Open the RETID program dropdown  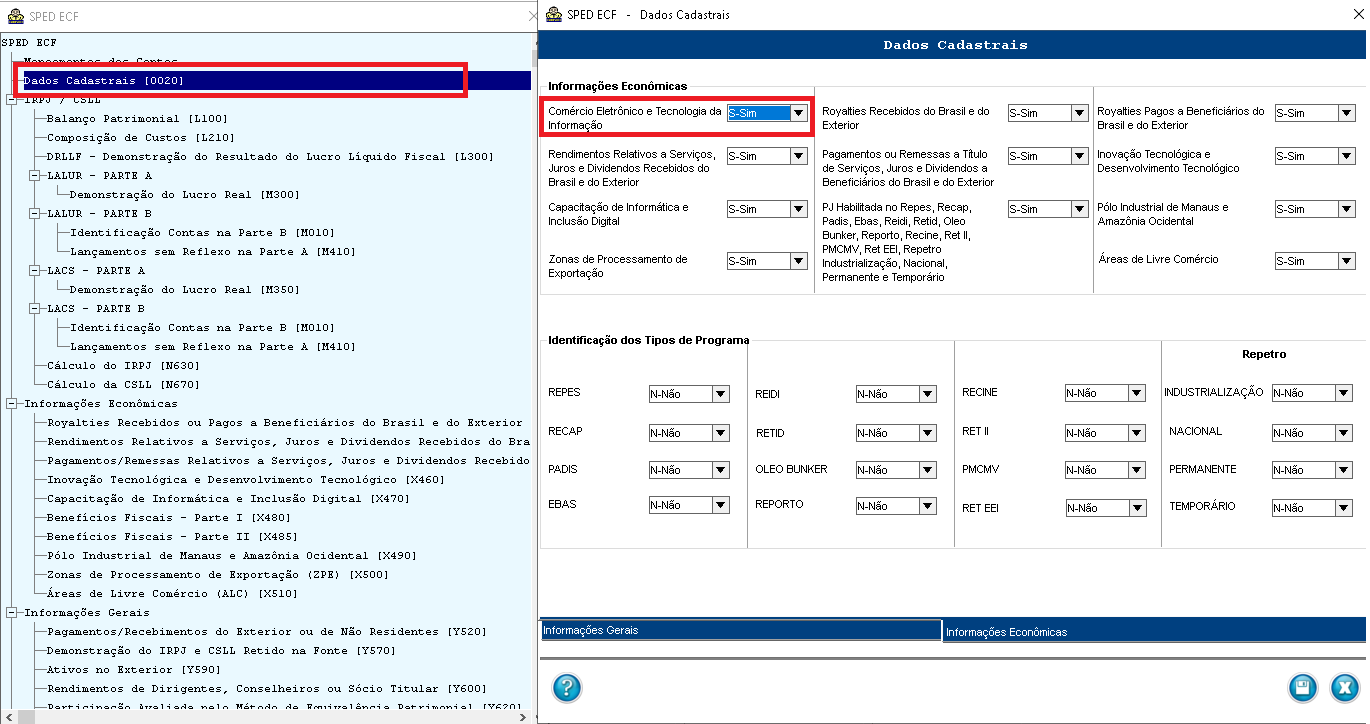928,433
